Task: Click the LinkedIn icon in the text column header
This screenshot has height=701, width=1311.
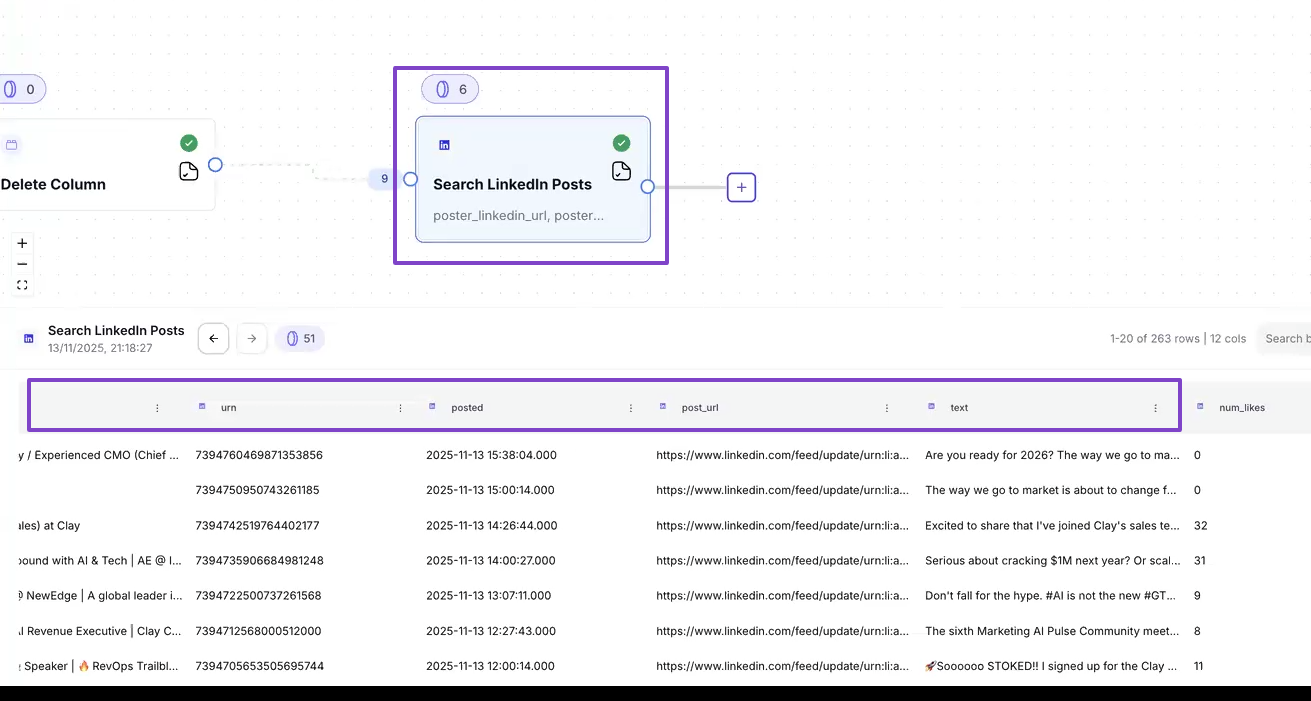Action: tap(931, 407)
